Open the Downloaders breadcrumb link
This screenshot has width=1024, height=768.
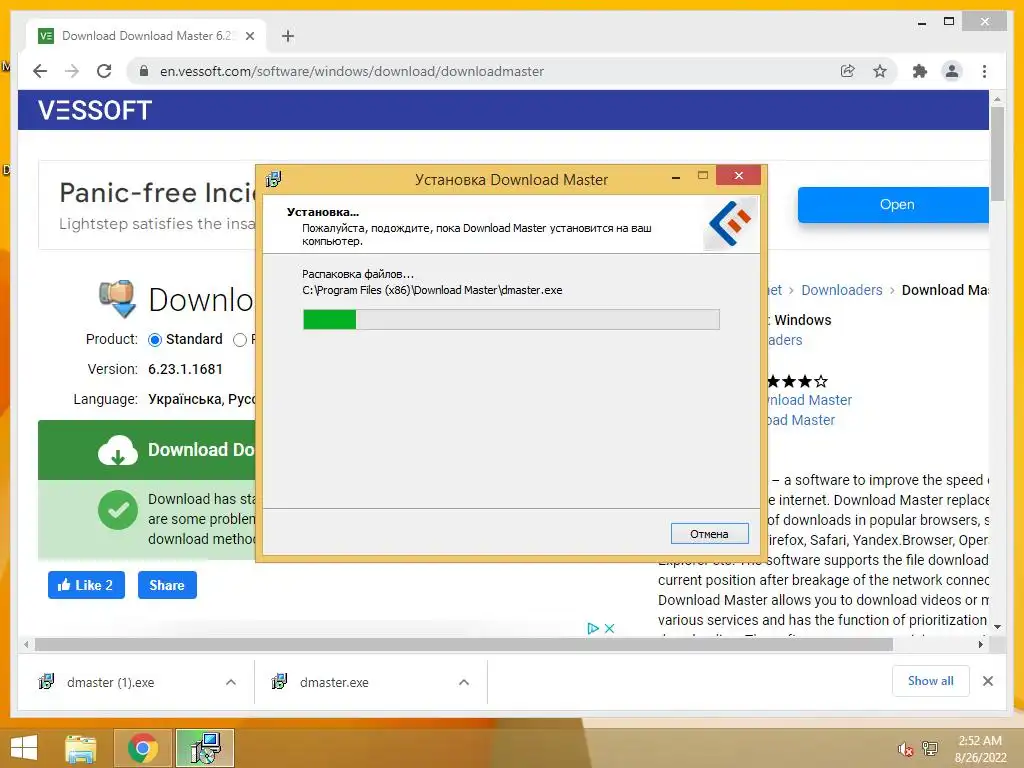841,290
